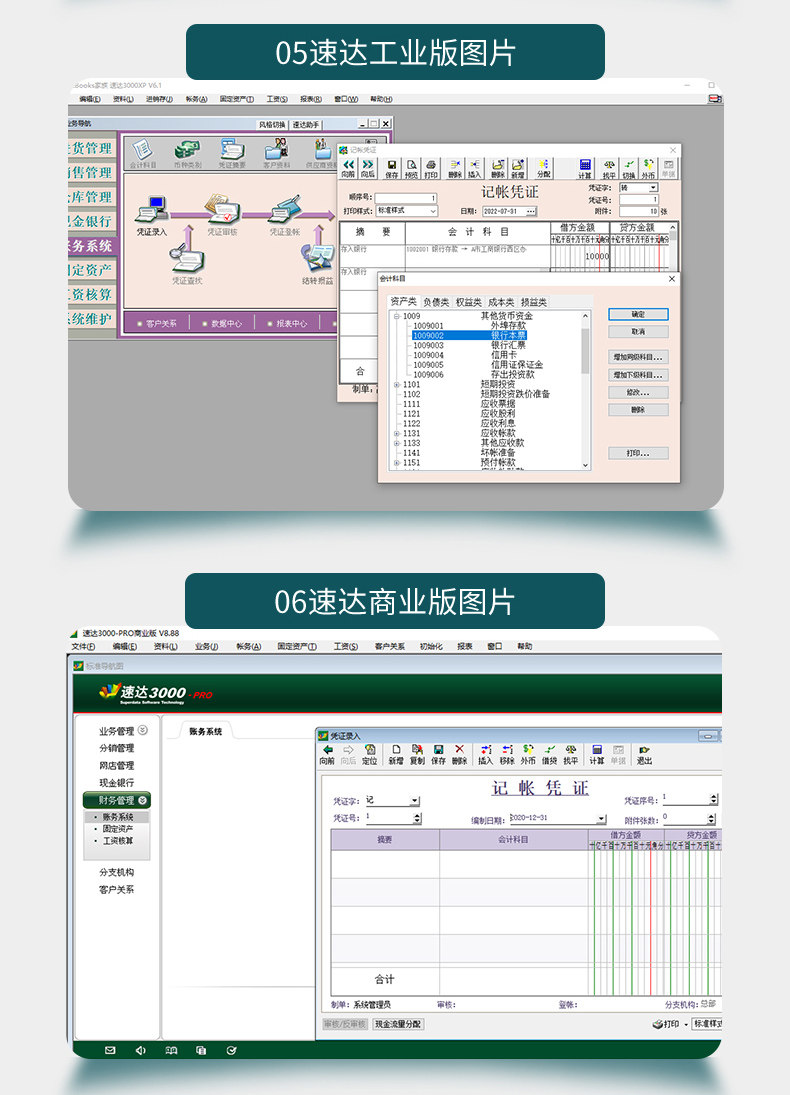Open 客户关系 menu in 速达3000-PRO menu bar
This screenshot has width=790, height=1095.
[389, 647]
